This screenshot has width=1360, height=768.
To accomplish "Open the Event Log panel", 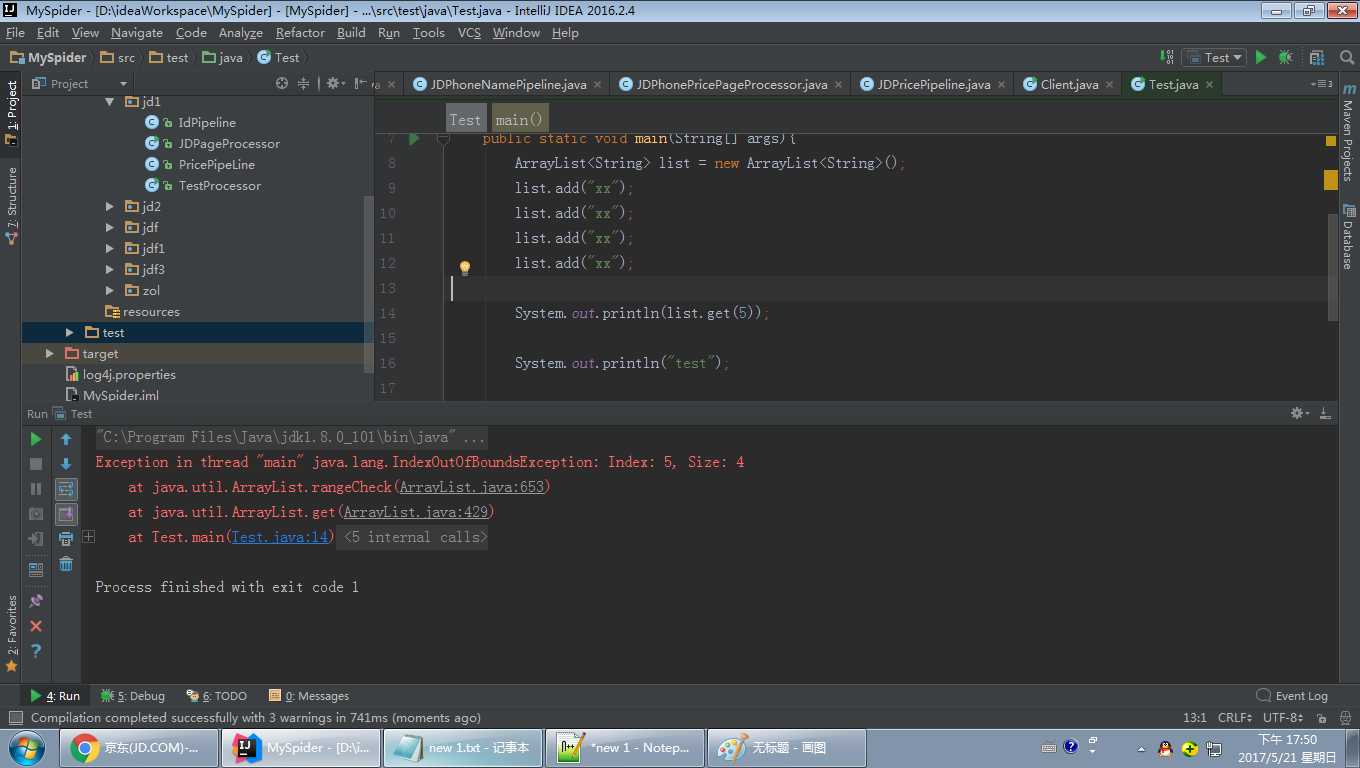I will [1292, 696].
